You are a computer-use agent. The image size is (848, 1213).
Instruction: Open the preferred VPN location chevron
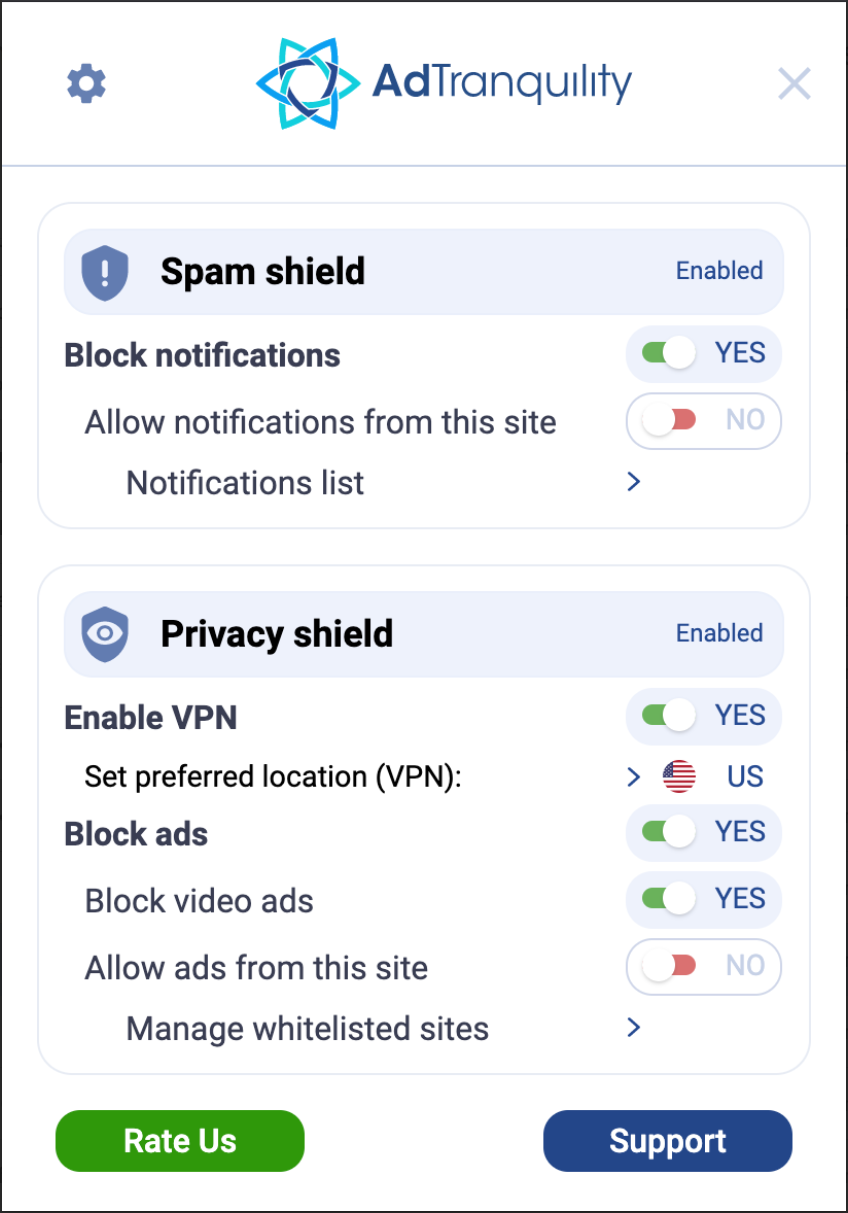[633, 777]
